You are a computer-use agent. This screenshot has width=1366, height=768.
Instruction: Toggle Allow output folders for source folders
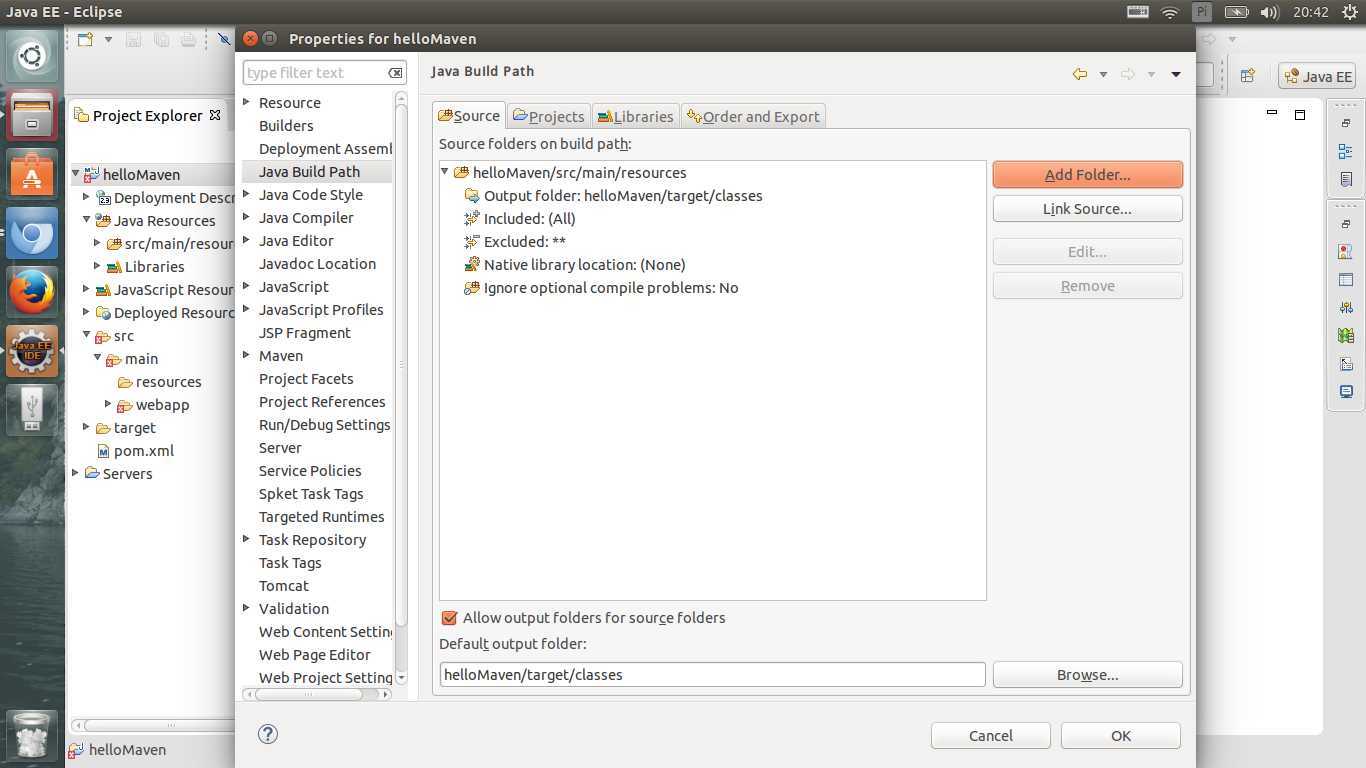click(x=449, y=618)
